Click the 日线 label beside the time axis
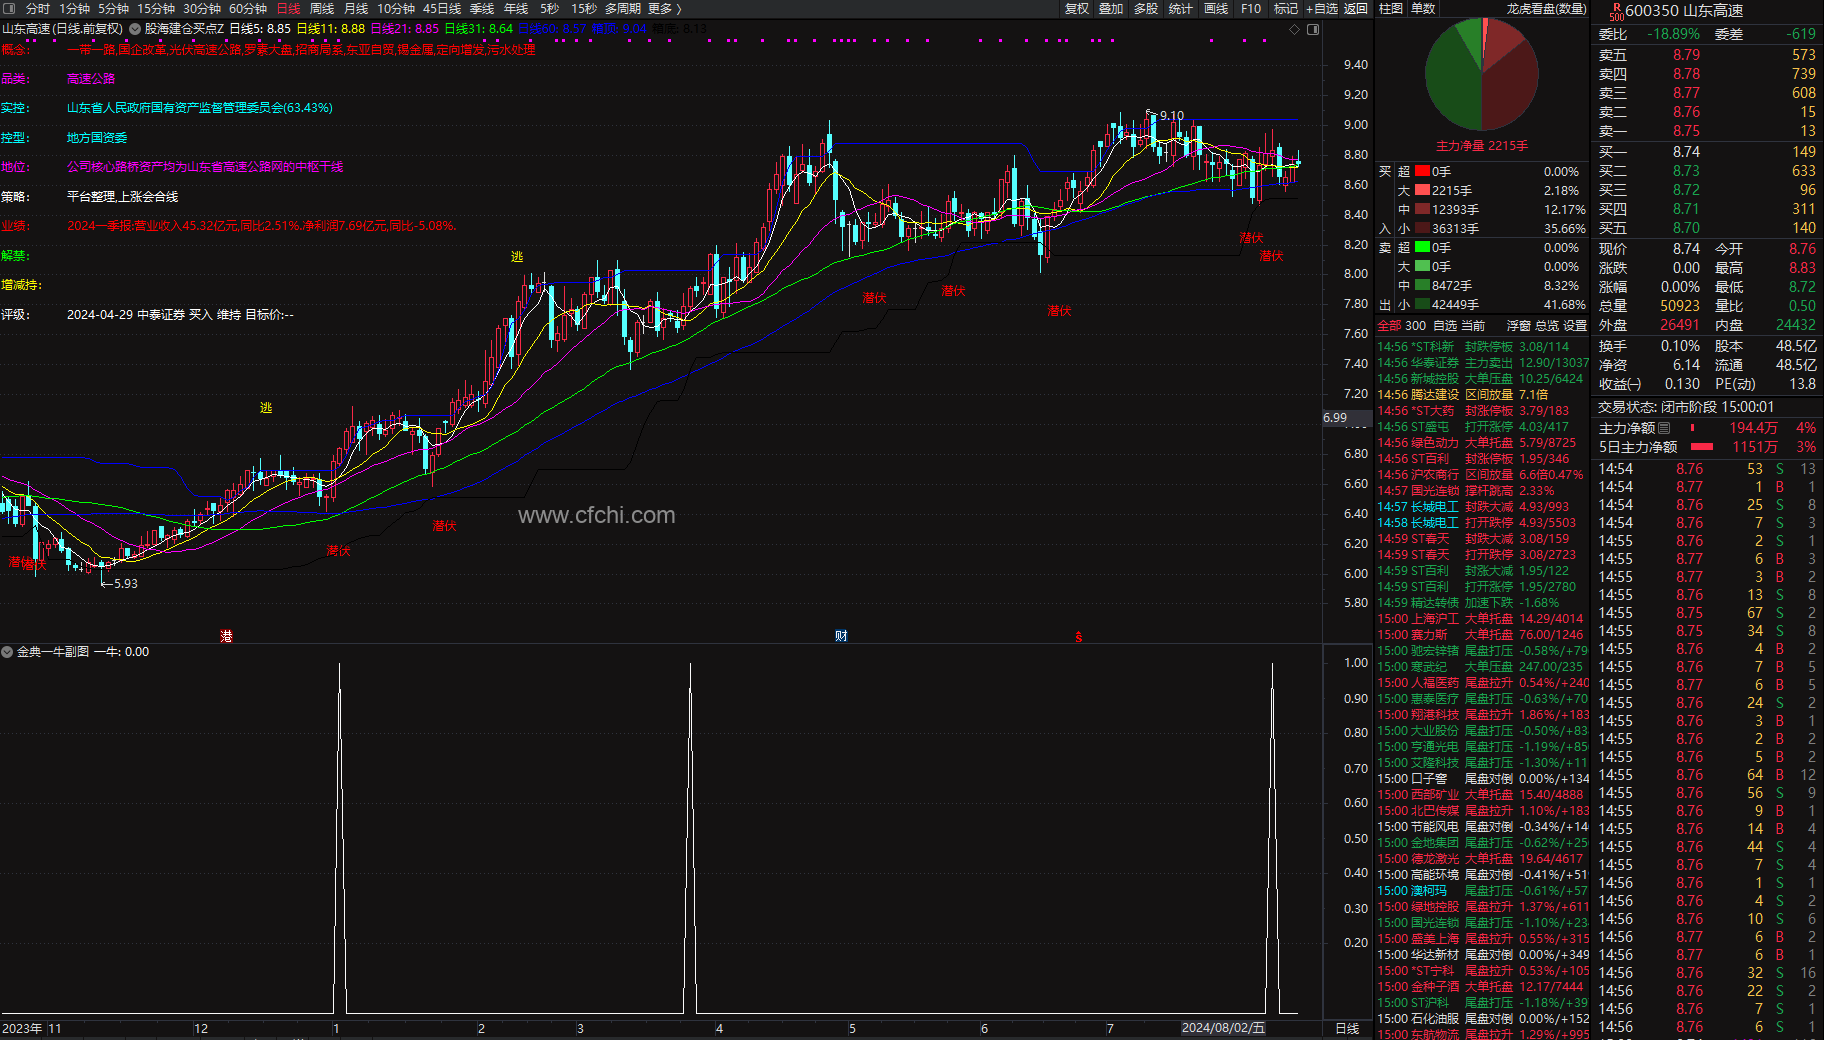Image resolution: width=1824 pixels, height=1040 pixels. click(x=1347, y=1029)
